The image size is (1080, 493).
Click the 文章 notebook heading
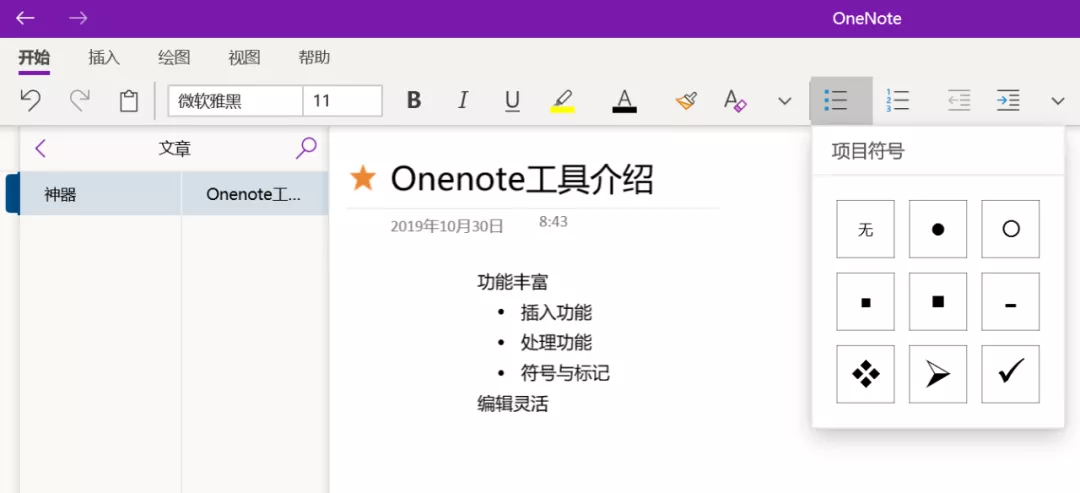174,148
